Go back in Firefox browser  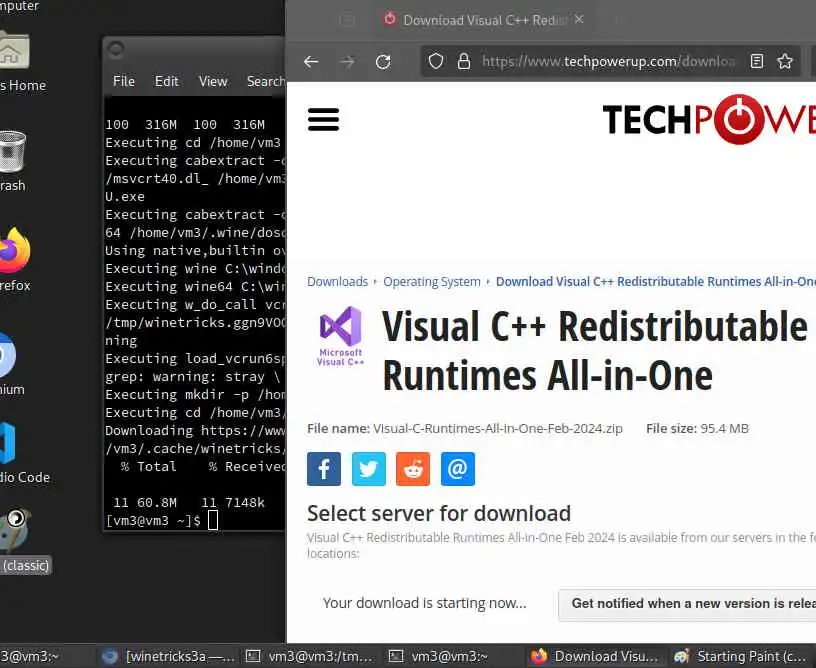point(311,62)
